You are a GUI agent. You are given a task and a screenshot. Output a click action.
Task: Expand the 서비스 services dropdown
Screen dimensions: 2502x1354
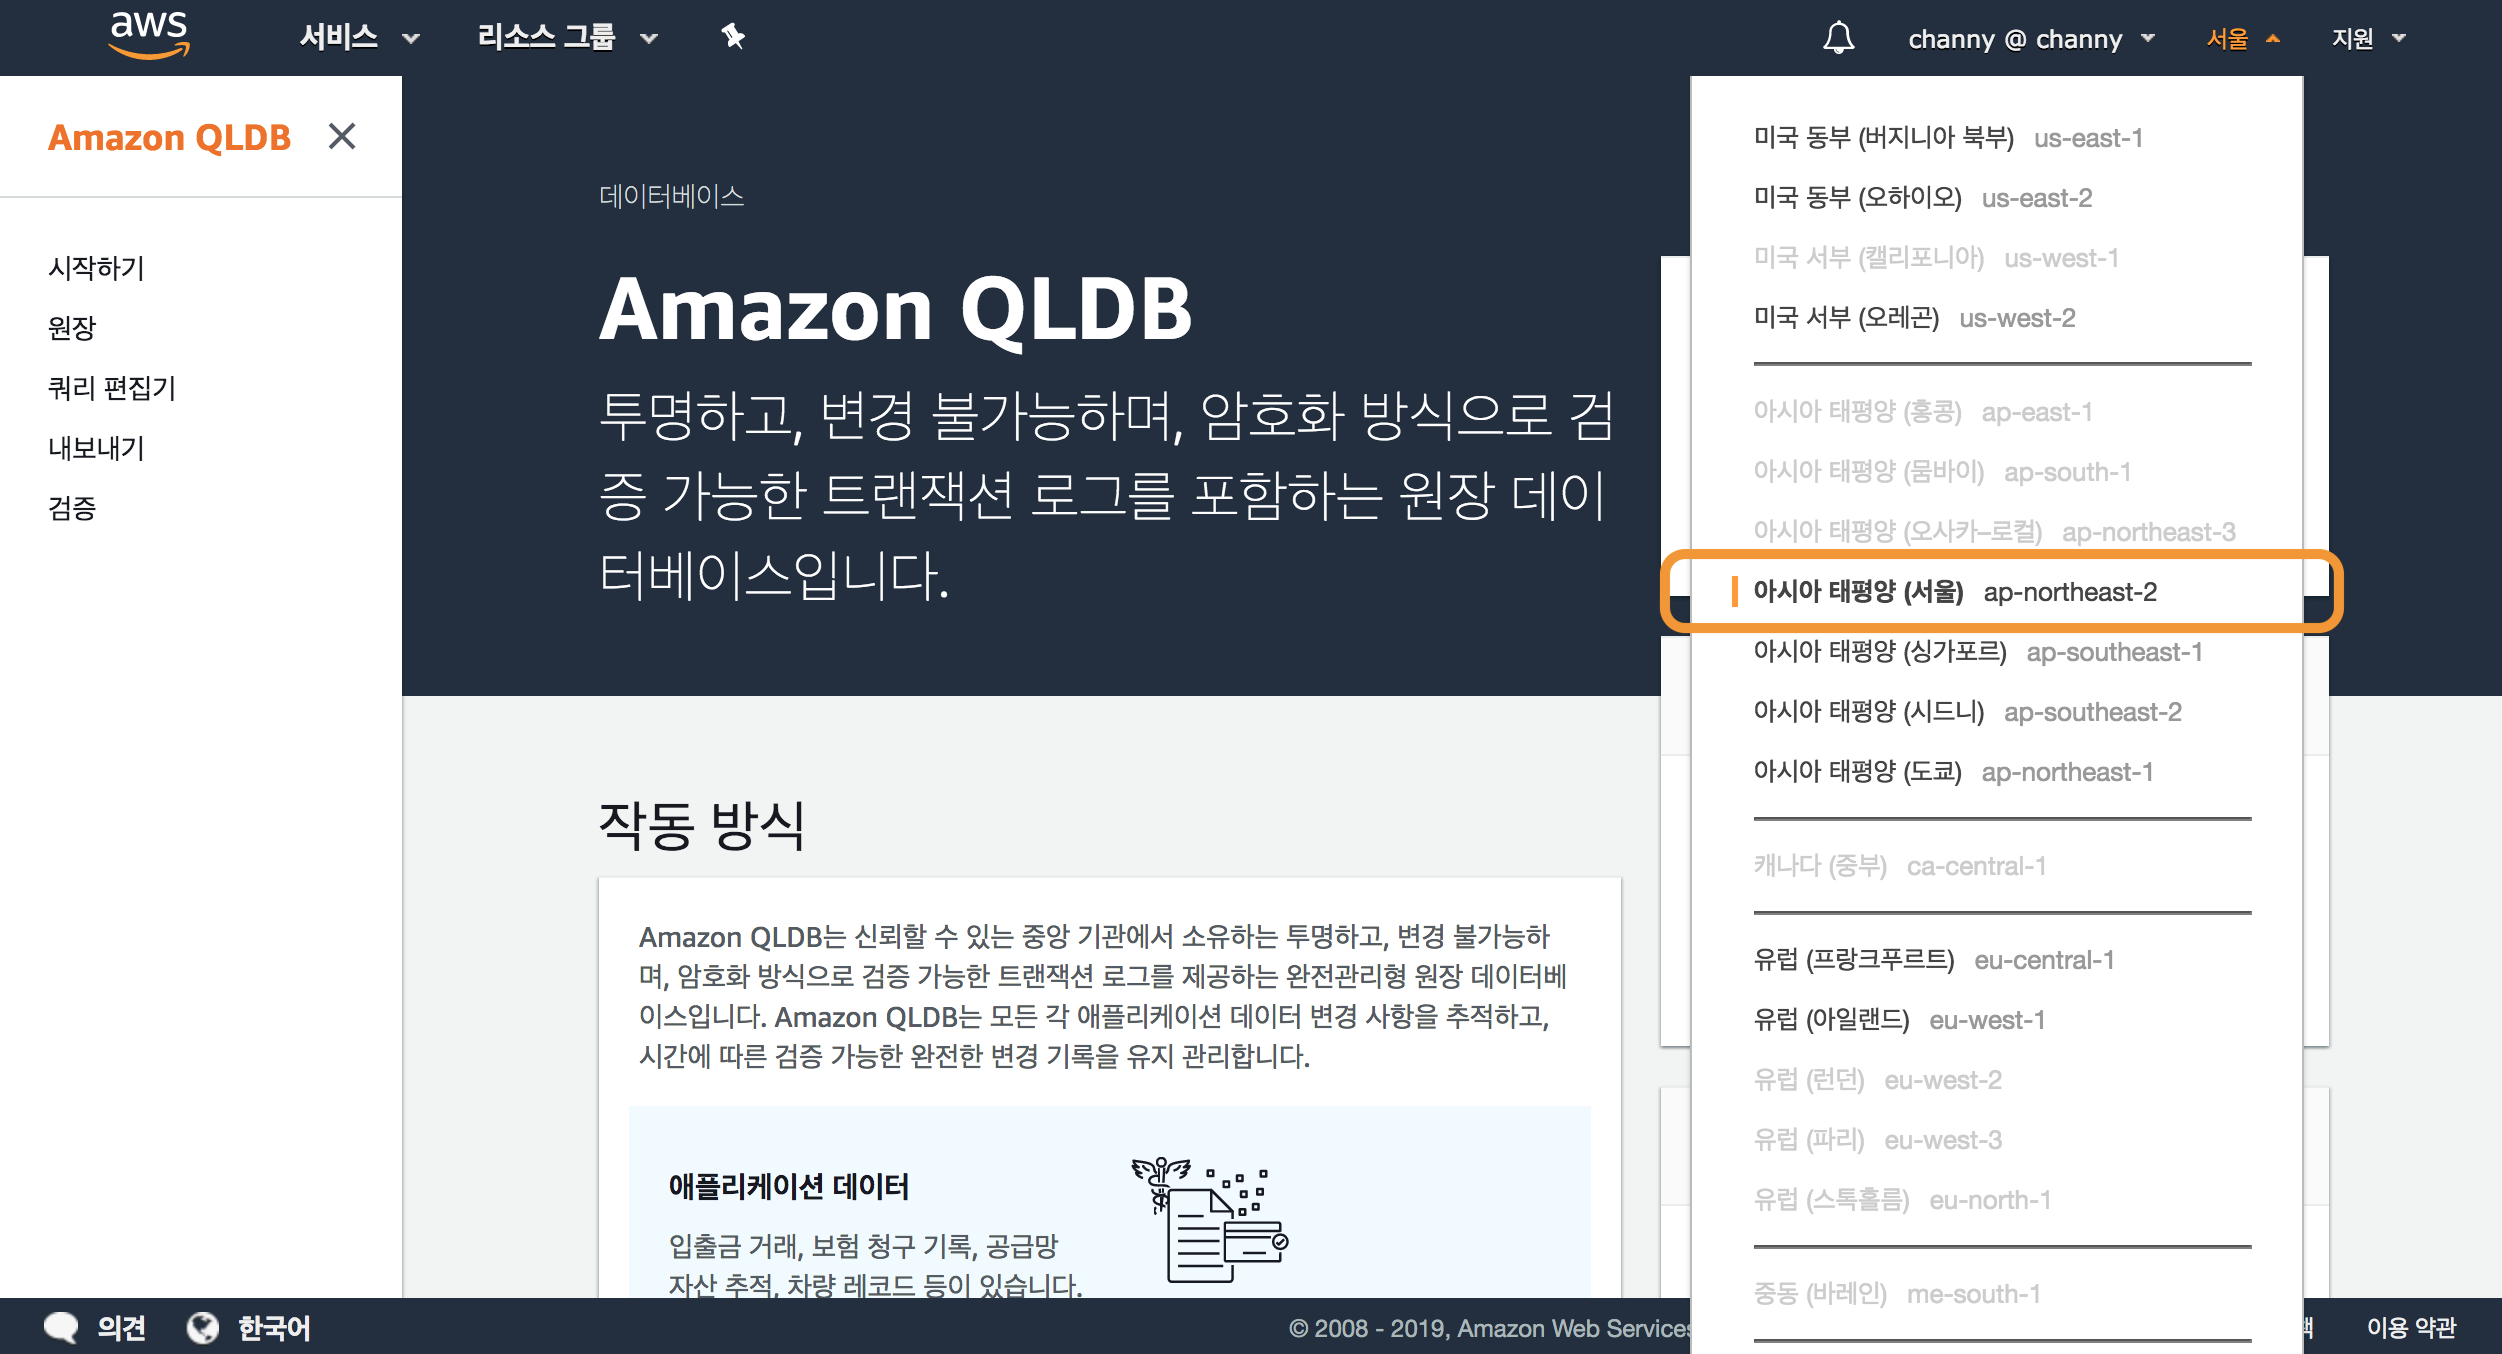point(359,38)
